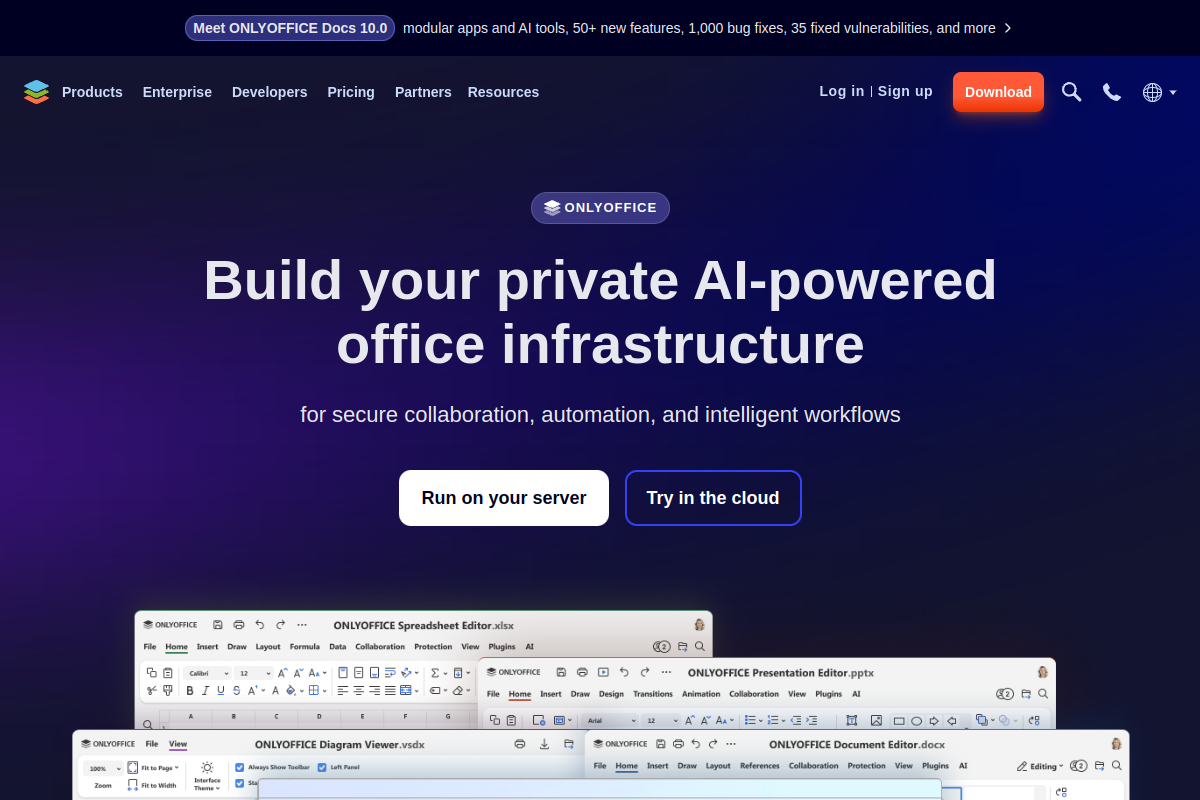Select Transitions tab in Presentation Editor
This screenshot has height=800, width=1200.
point(653,694)
